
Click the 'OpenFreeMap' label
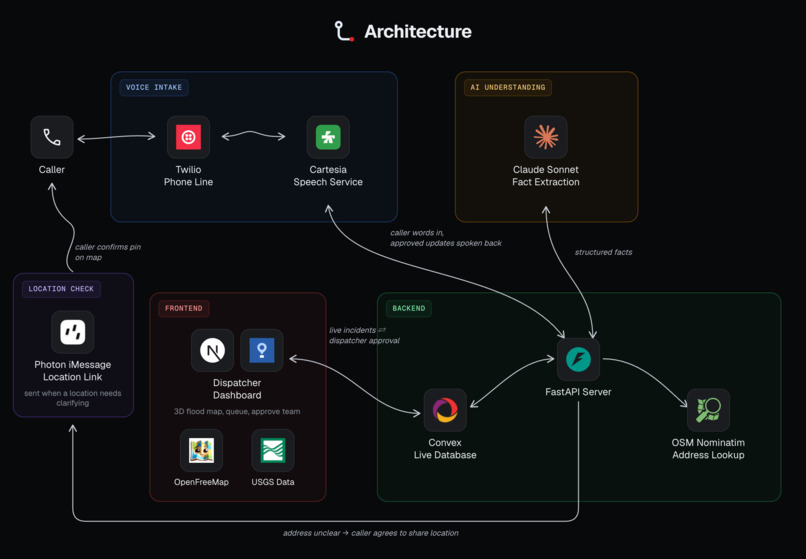coord(202,482)
